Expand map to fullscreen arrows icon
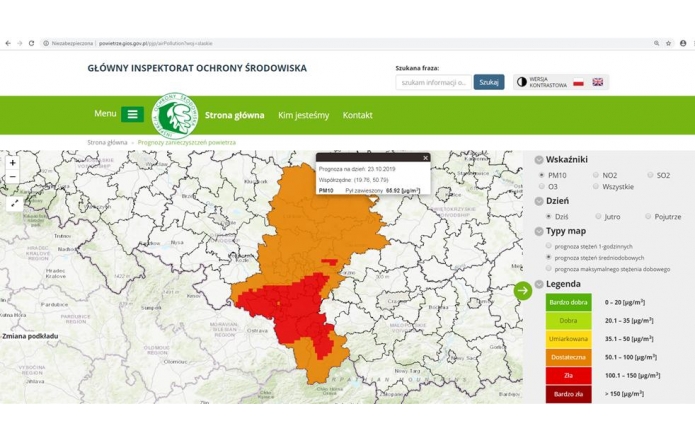This screenshot has height=442, width=695. 15,203
